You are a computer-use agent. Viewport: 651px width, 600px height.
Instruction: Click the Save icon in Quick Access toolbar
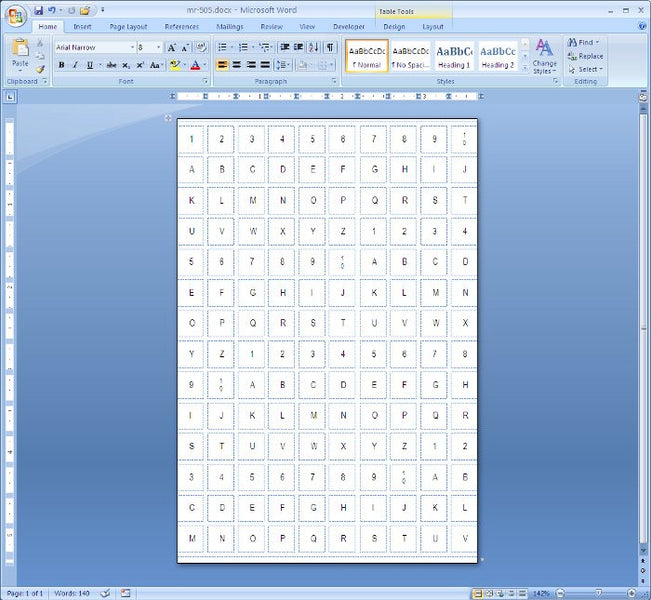[37, 10]
